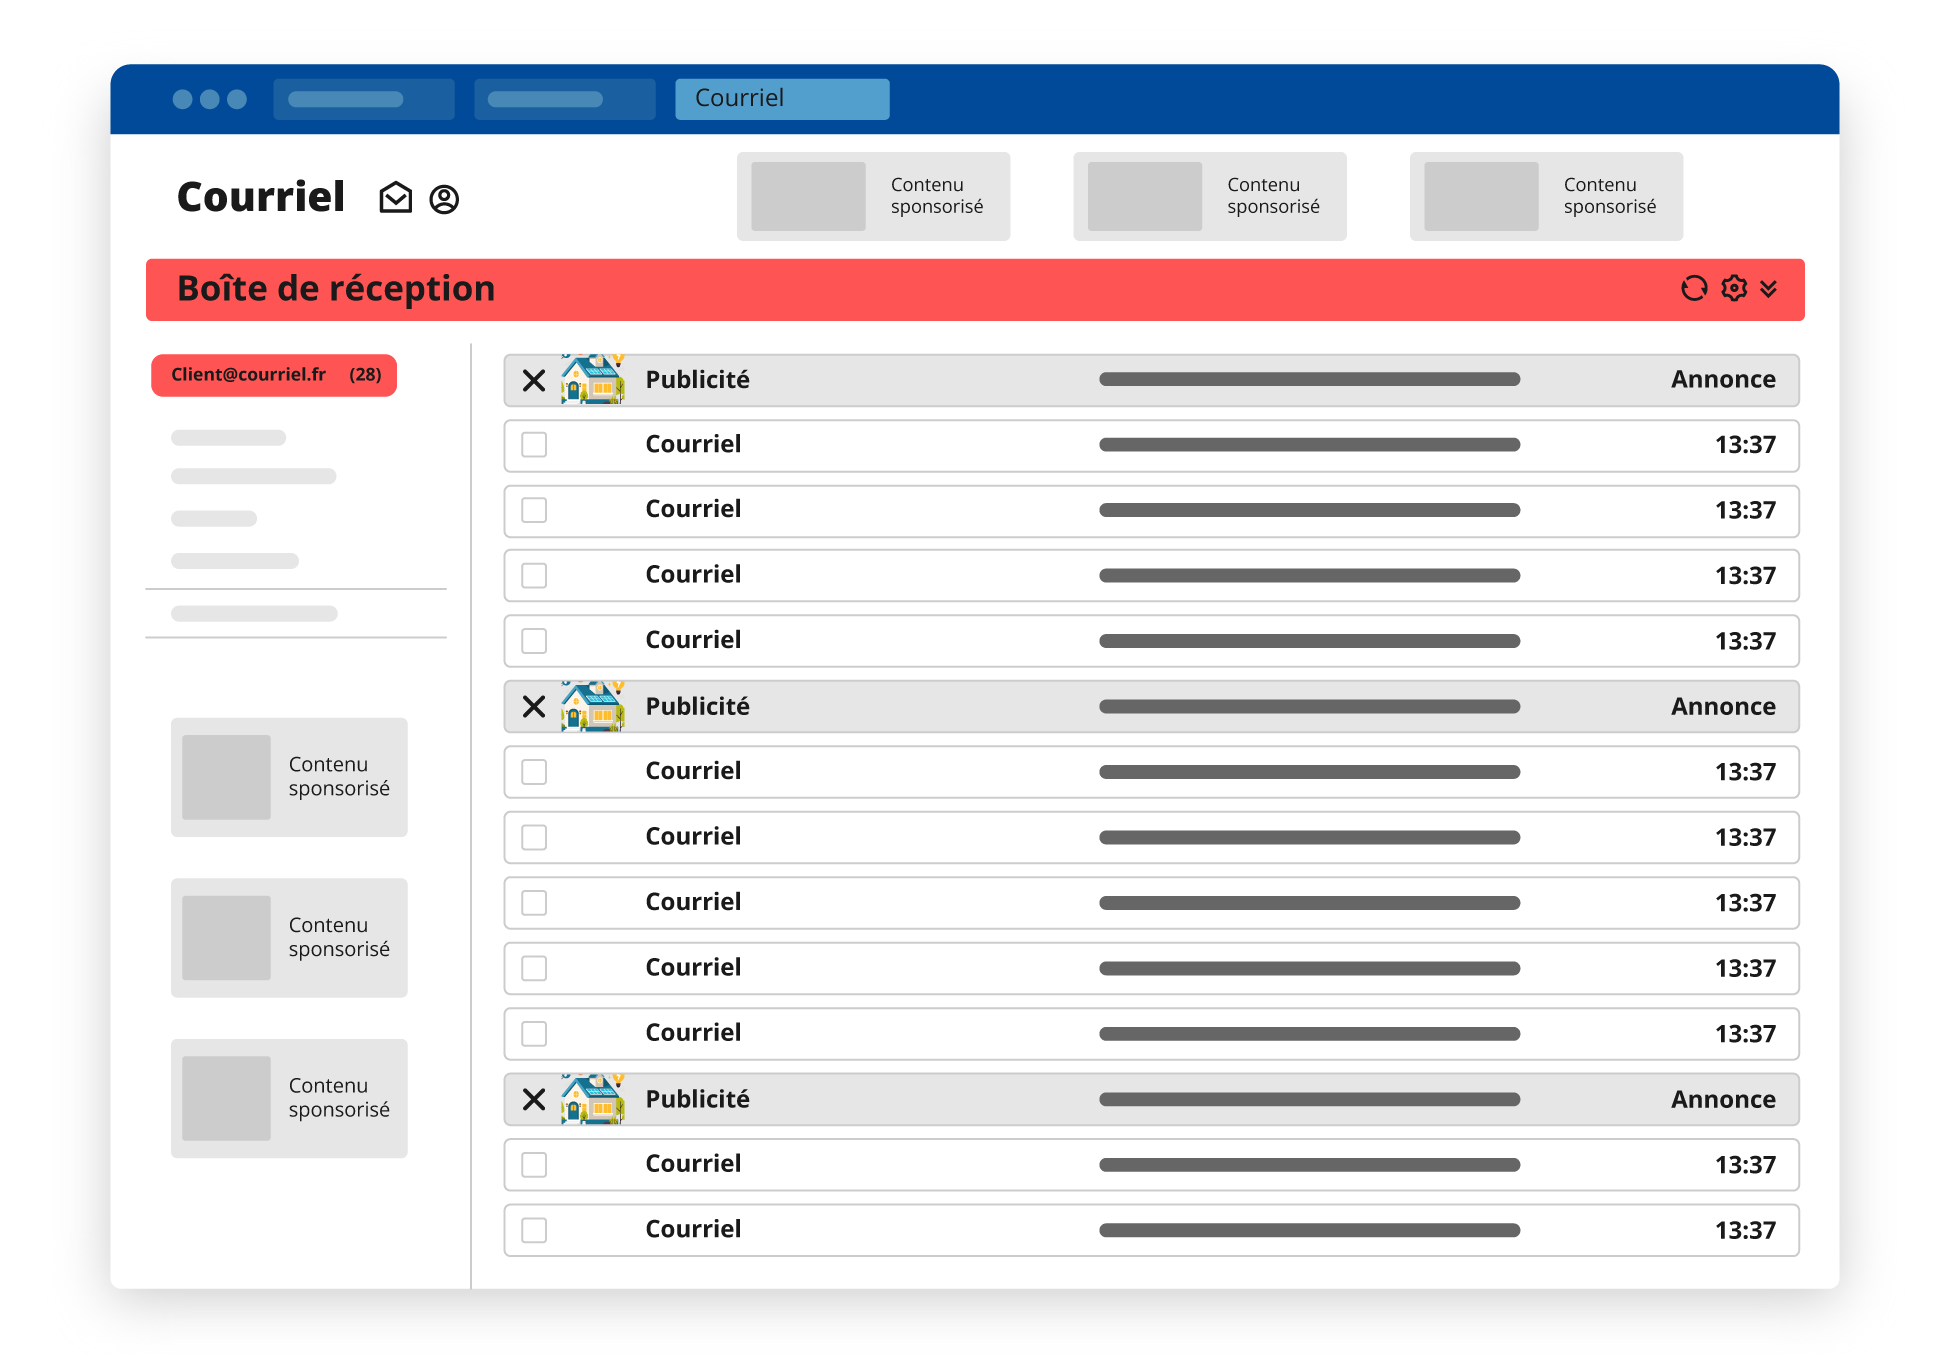Click the rightmost top Contenu sponsorisé banner
Image resolution: width=1950 pixels, height=1354 pixels.
coord(1545,196)
